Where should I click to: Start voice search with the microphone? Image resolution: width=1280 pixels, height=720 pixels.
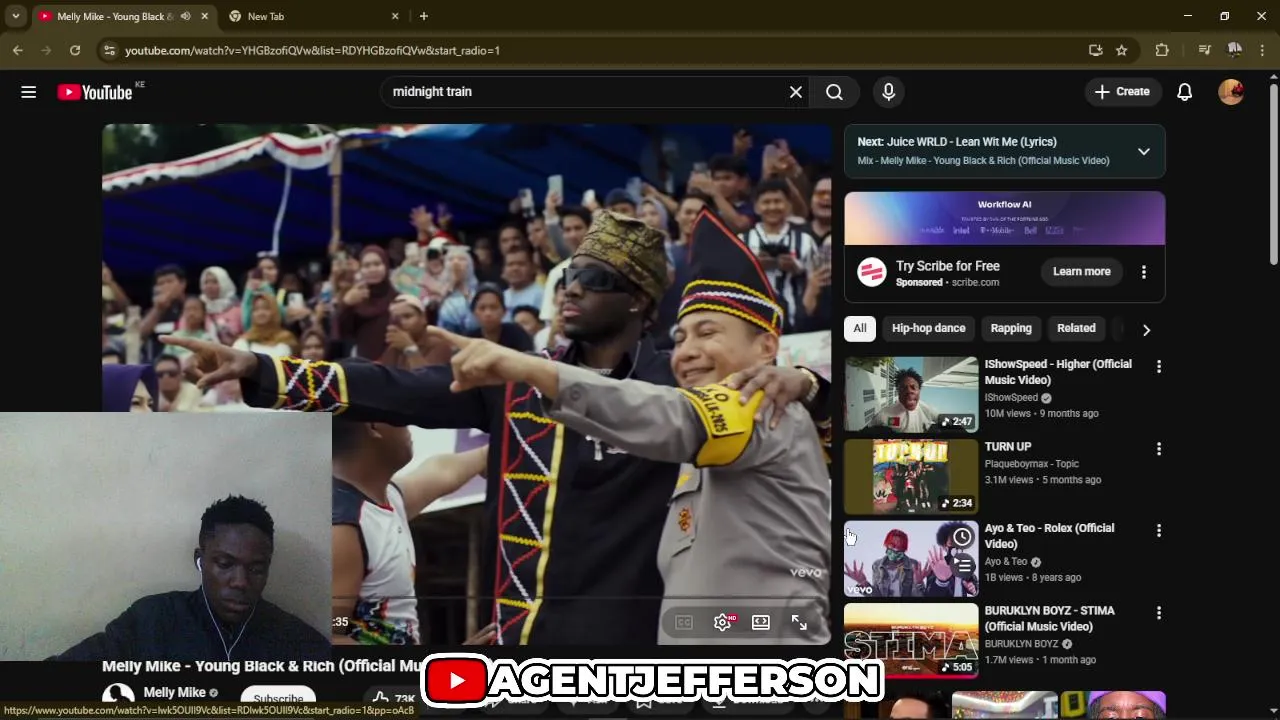888,92
